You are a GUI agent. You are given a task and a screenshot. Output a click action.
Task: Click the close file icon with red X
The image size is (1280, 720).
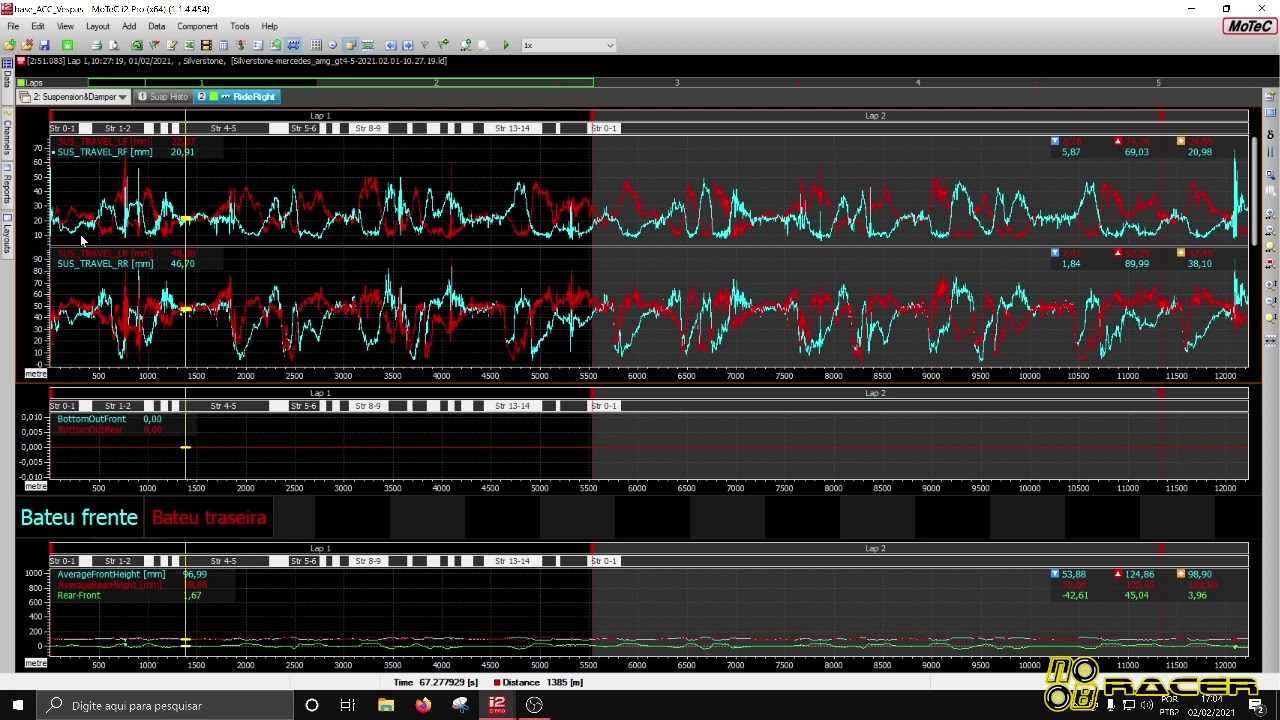(x=27, y=45)
